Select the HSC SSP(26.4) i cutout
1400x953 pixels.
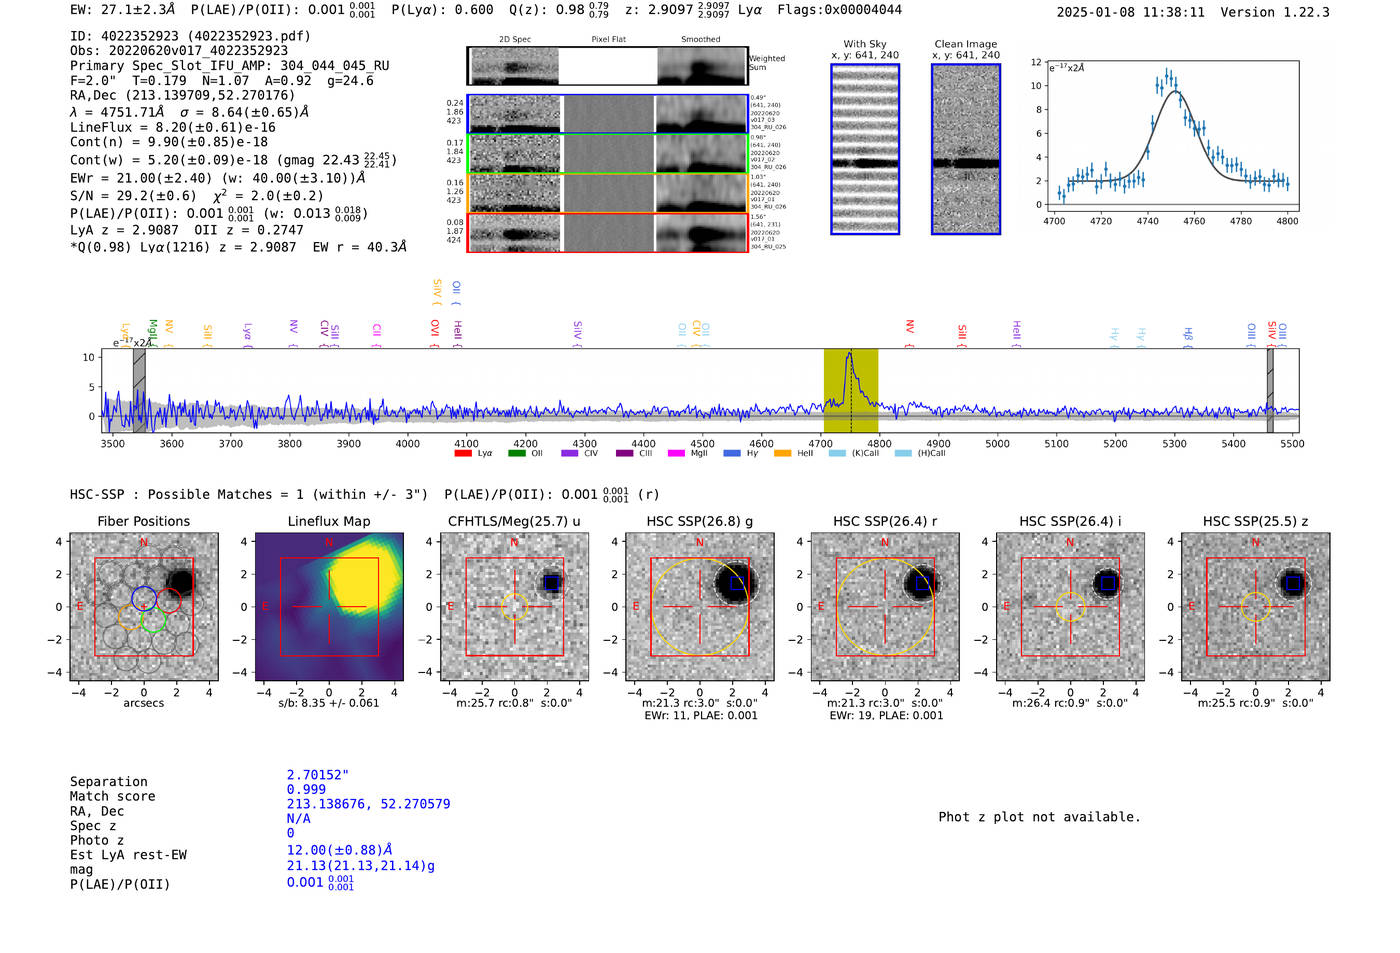click(x=1070, y=607)
